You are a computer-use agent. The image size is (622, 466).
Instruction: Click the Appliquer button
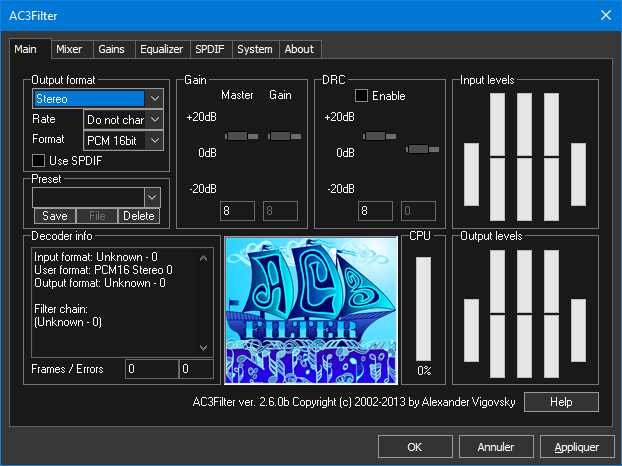tap(577, 447)
